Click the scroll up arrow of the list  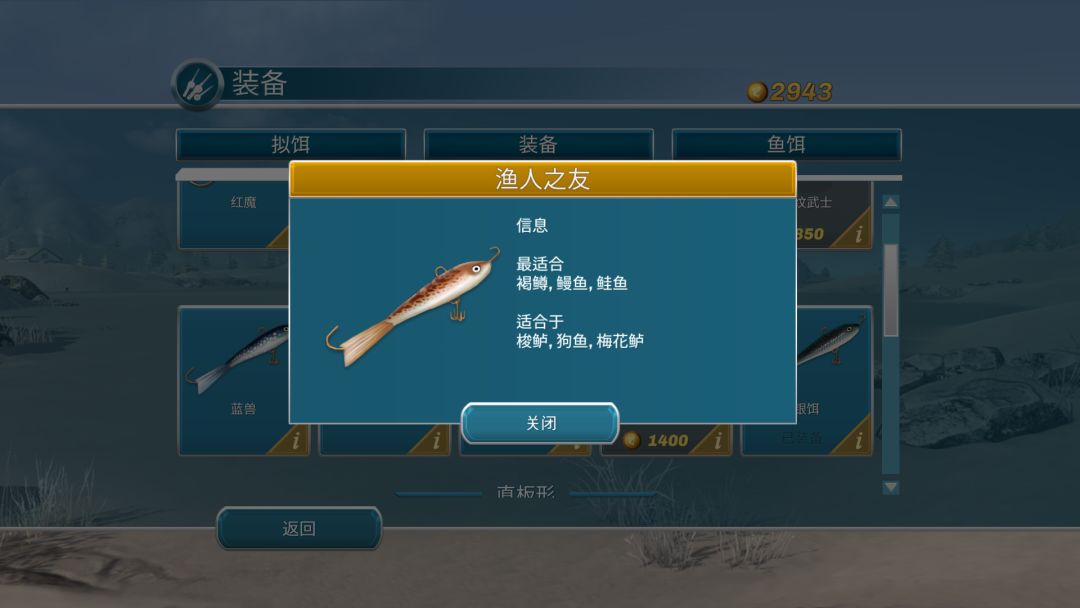coord(891,202)
